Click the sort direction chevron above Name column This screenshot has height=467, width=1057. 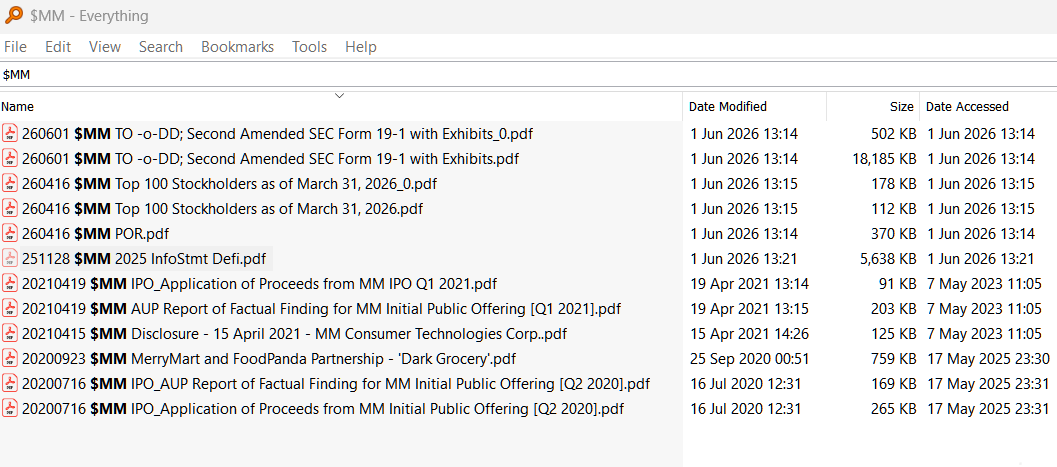pyautogui.click(x=340, y=96)
